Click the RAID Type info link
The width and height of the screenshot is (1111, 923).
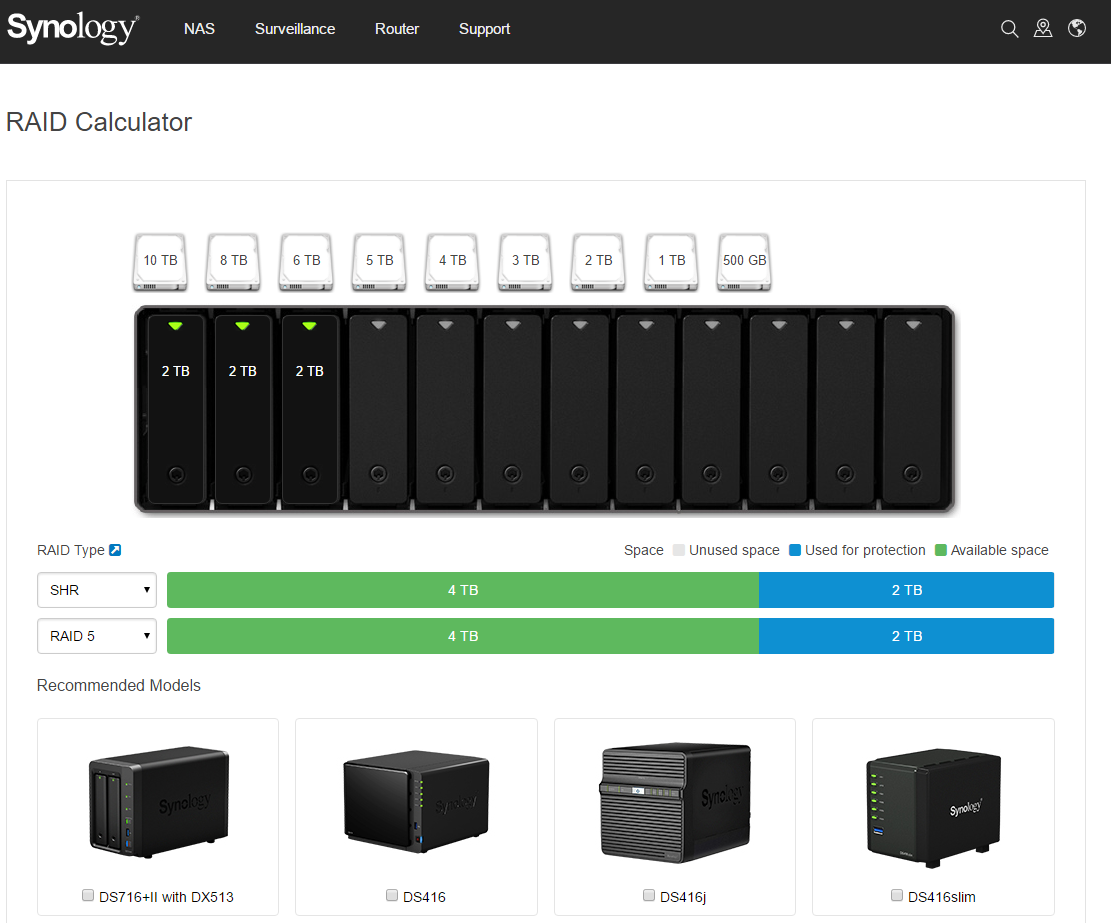coord(115,549)
